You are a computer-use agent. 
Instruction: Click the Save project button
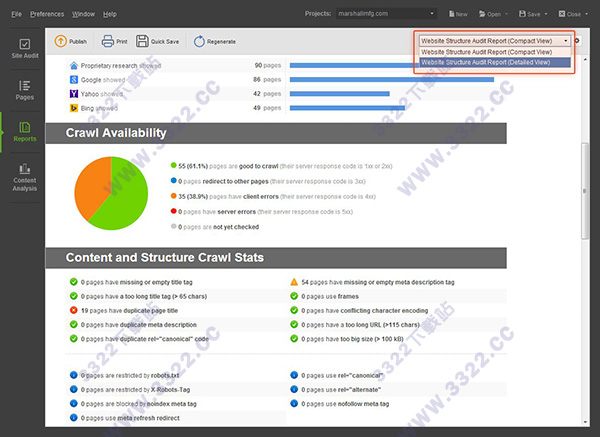coord(530,14)
